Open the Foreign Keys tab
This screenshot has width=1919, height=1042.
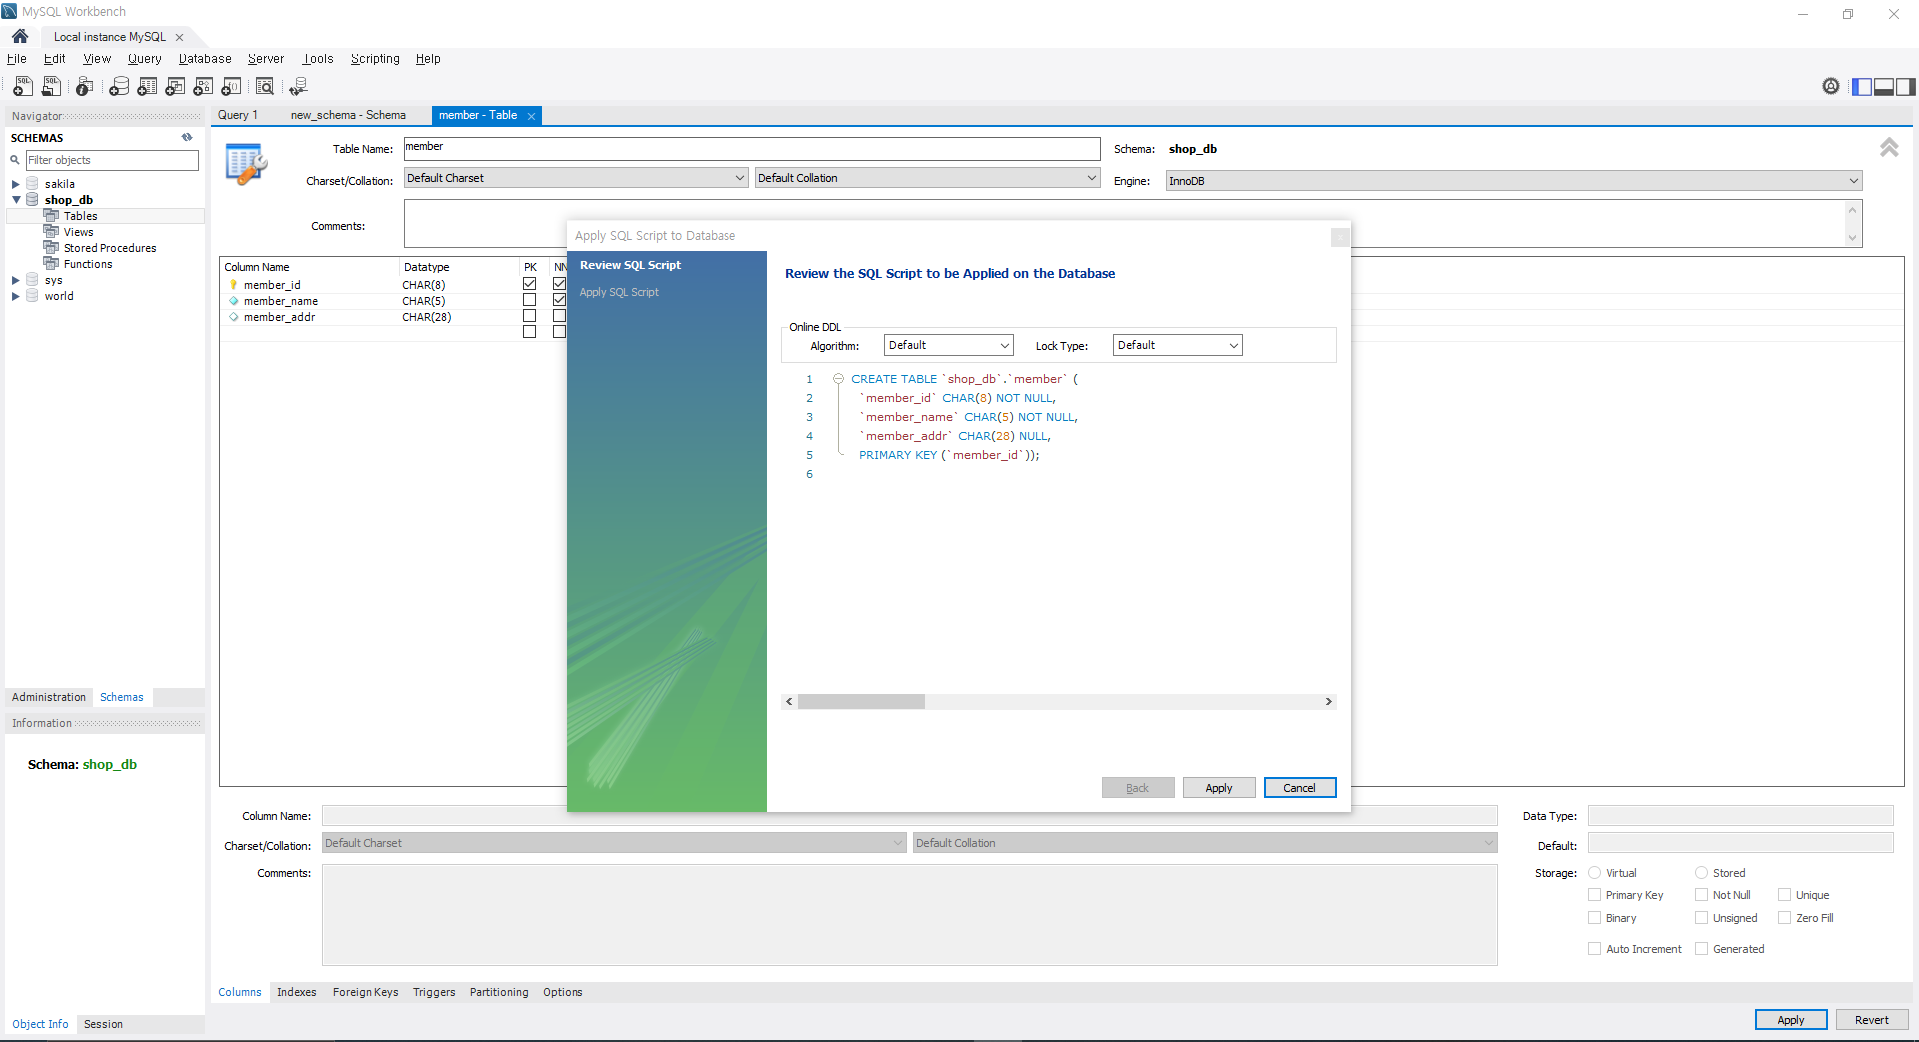365,992
